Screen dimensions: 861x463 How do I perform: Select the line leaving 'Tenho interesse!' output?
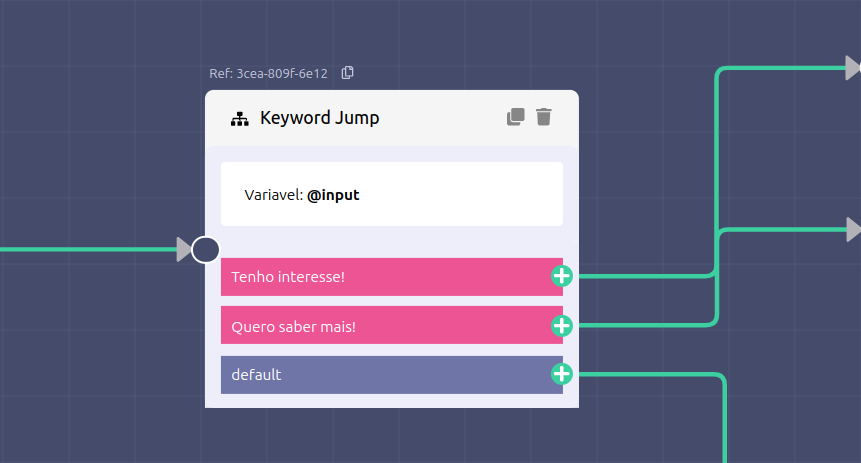[640, 275]
